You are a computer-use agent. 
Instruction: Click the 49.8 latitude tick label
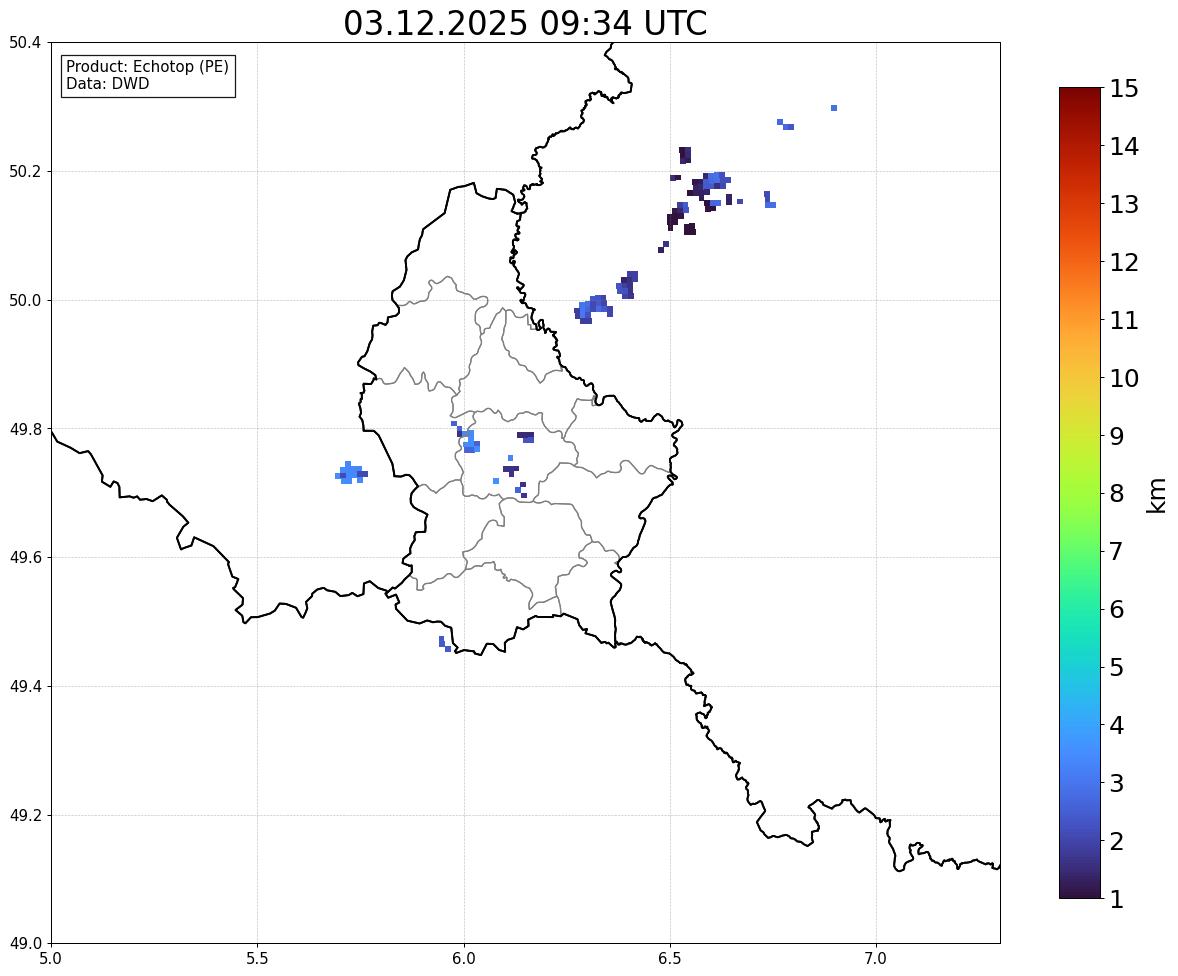pyautogui.click(x=25, y=429)
